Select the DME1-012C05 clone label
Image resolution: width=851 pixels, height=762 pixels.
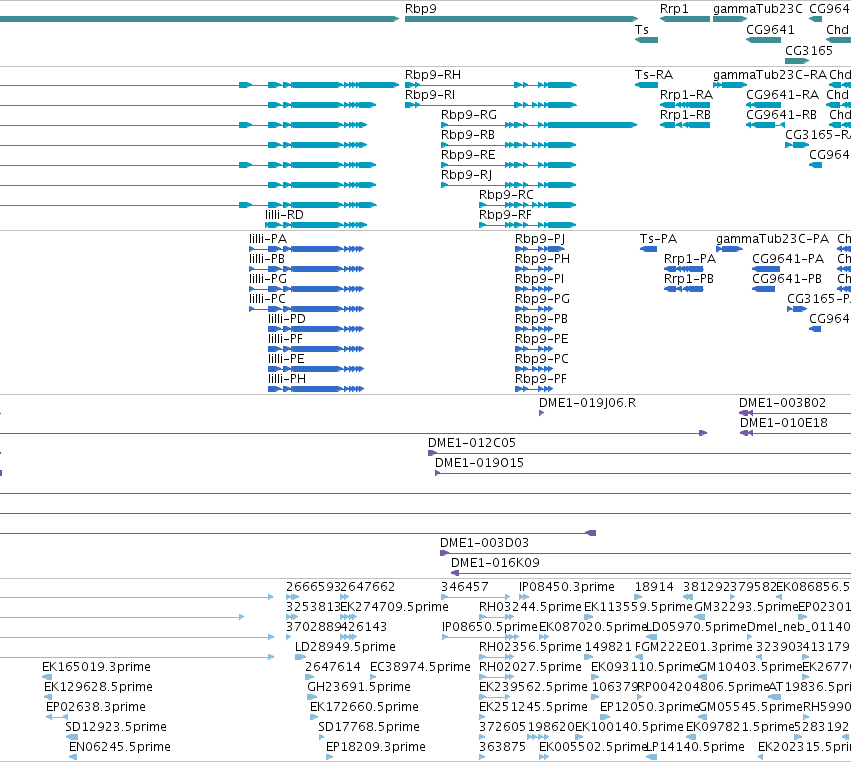coord(472,443)
